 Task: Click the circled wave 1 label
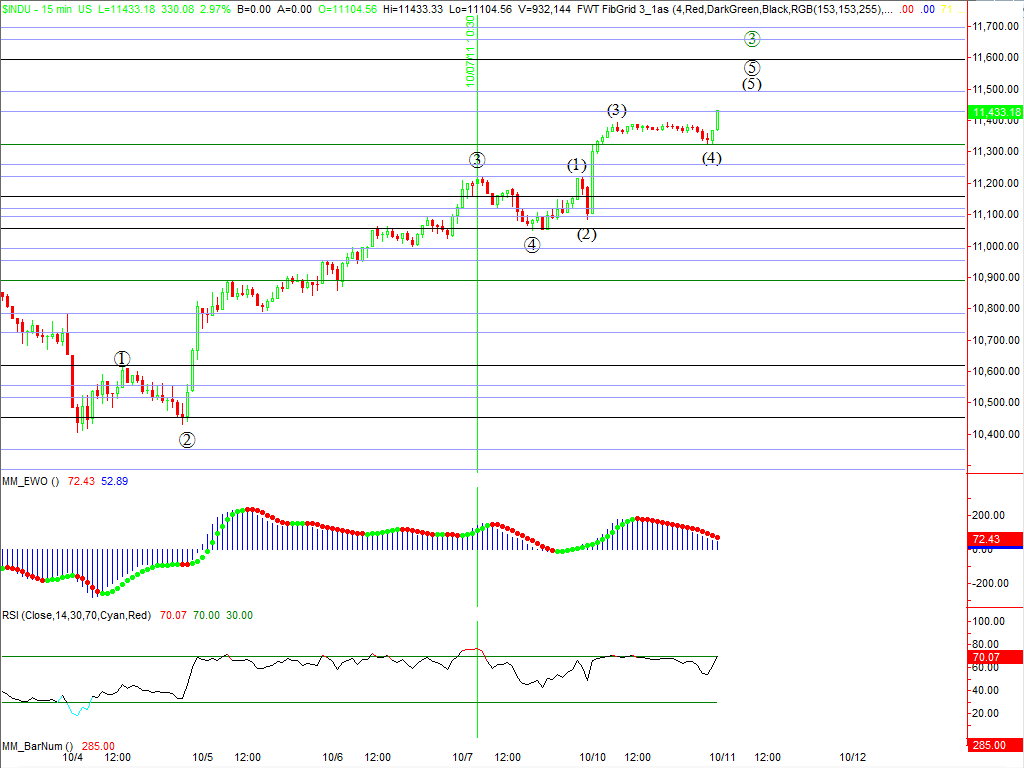coord(122,359)
